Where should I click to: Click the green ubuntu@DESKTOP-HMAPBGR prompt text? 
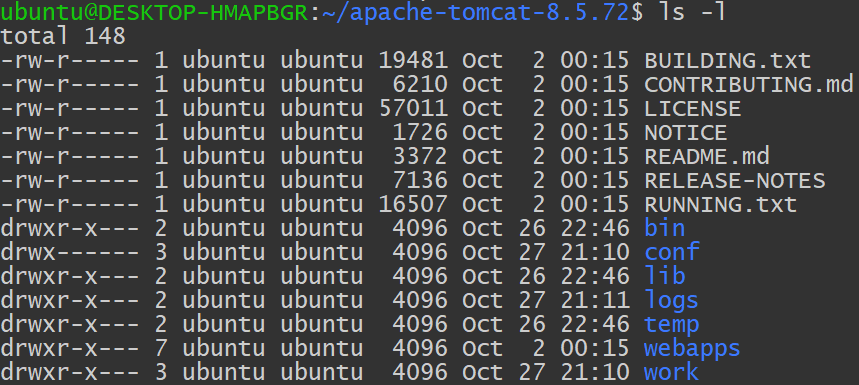[x=154, y=12]
